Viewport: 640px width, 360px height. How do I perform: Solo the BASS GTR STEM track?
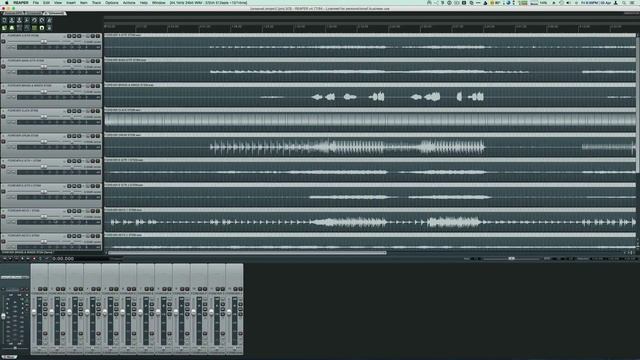pos(98,61)
